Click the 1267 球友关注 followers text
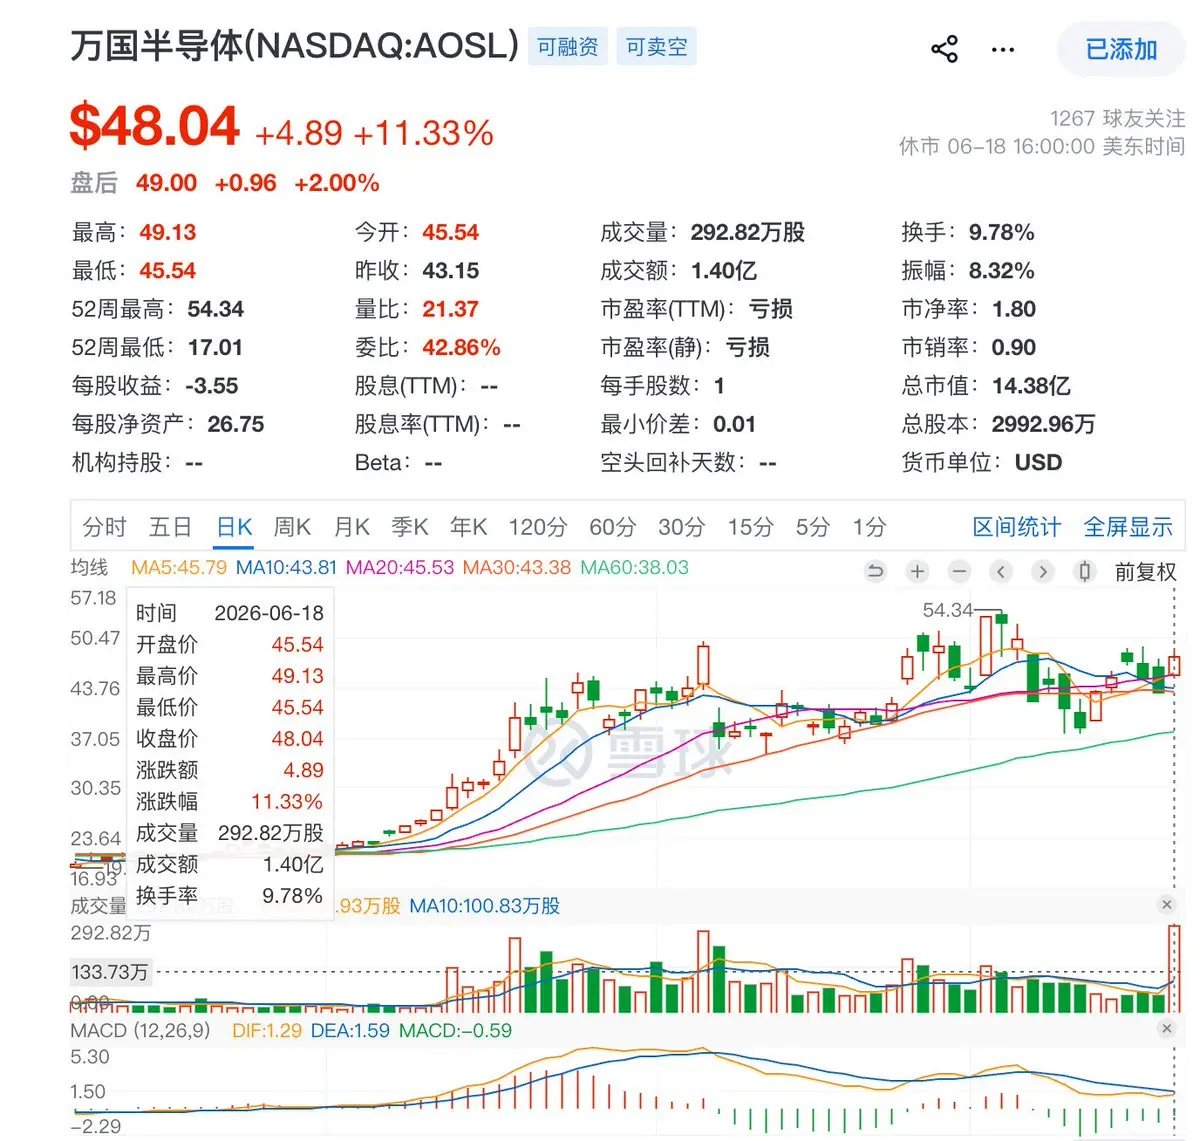The image size is (1200, 1141). point(1117,118)
